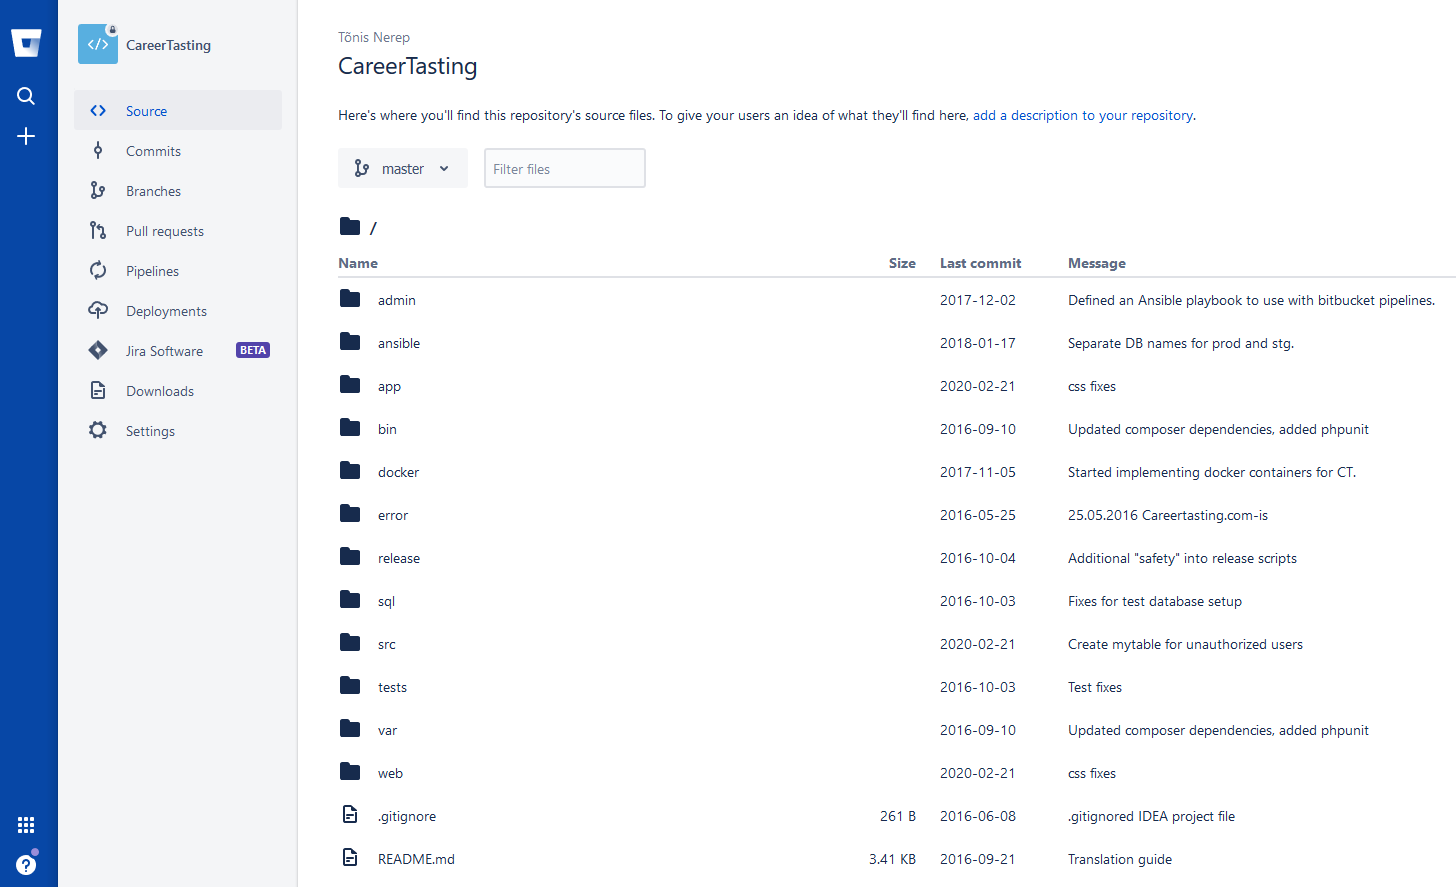1456x887 pixels.
Task: Open the error folder link
Action: tap(393, 515)
